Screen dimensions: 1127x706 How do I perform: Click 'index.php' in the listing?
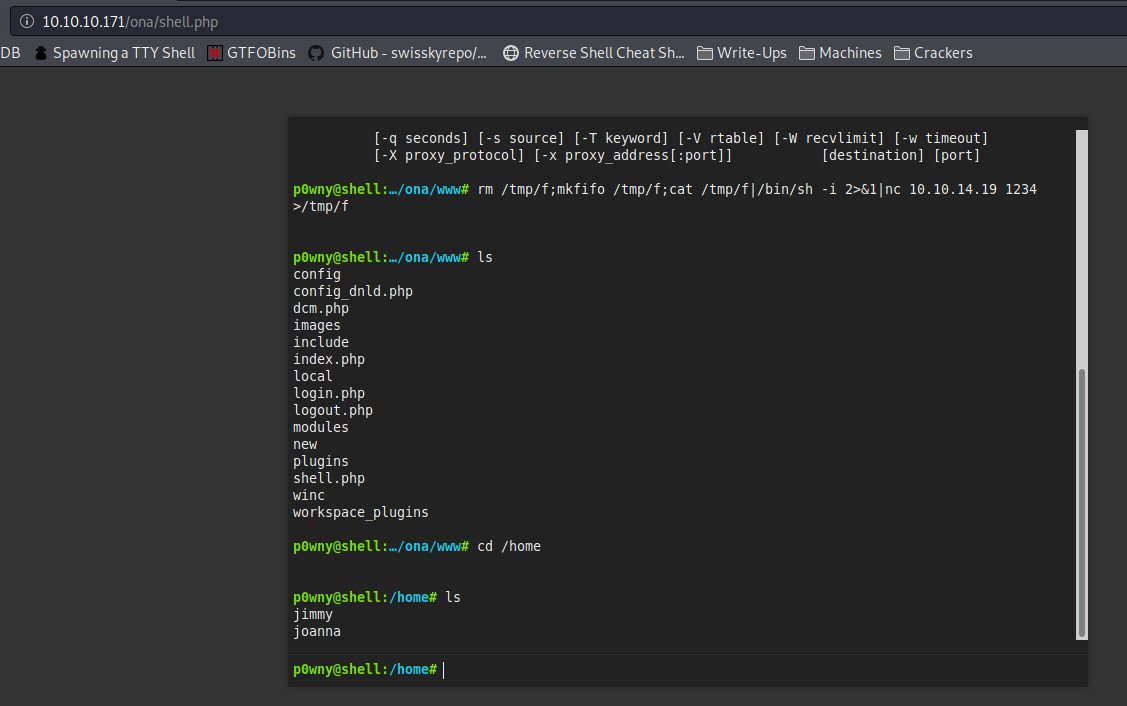pos(328,359)
